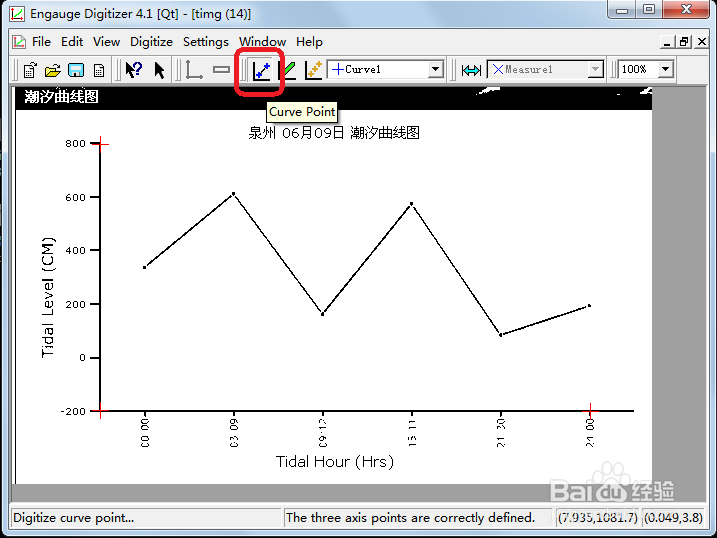Minimize the inner document window
This screenshot has height=538, width=717.
point(667,42)
